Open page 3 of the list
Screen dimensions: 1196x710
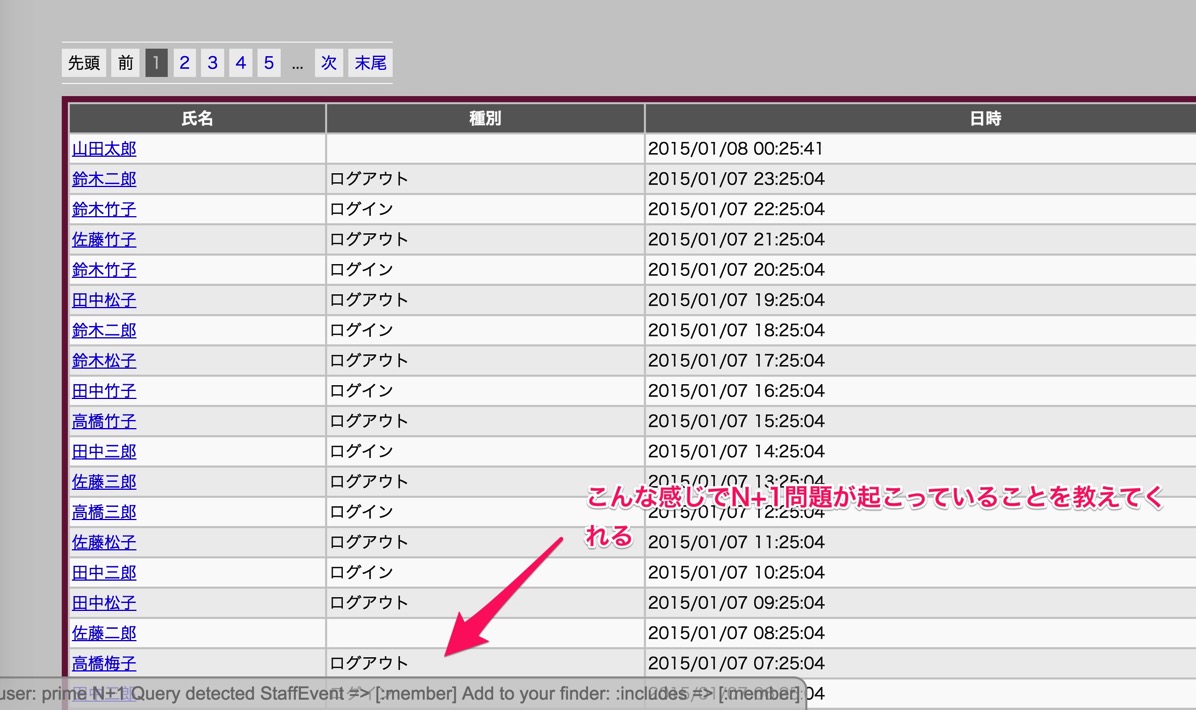[x=212, y=63]
